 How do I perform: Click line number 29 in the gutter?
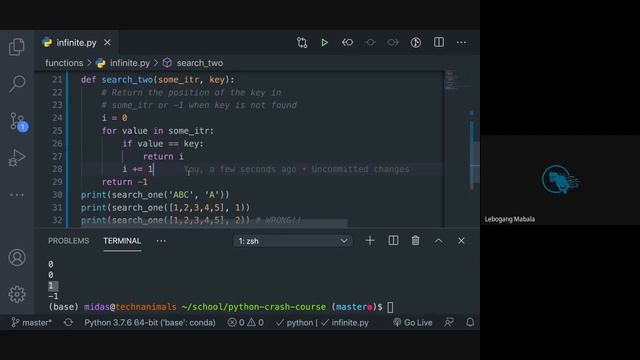tap(57, 182)
